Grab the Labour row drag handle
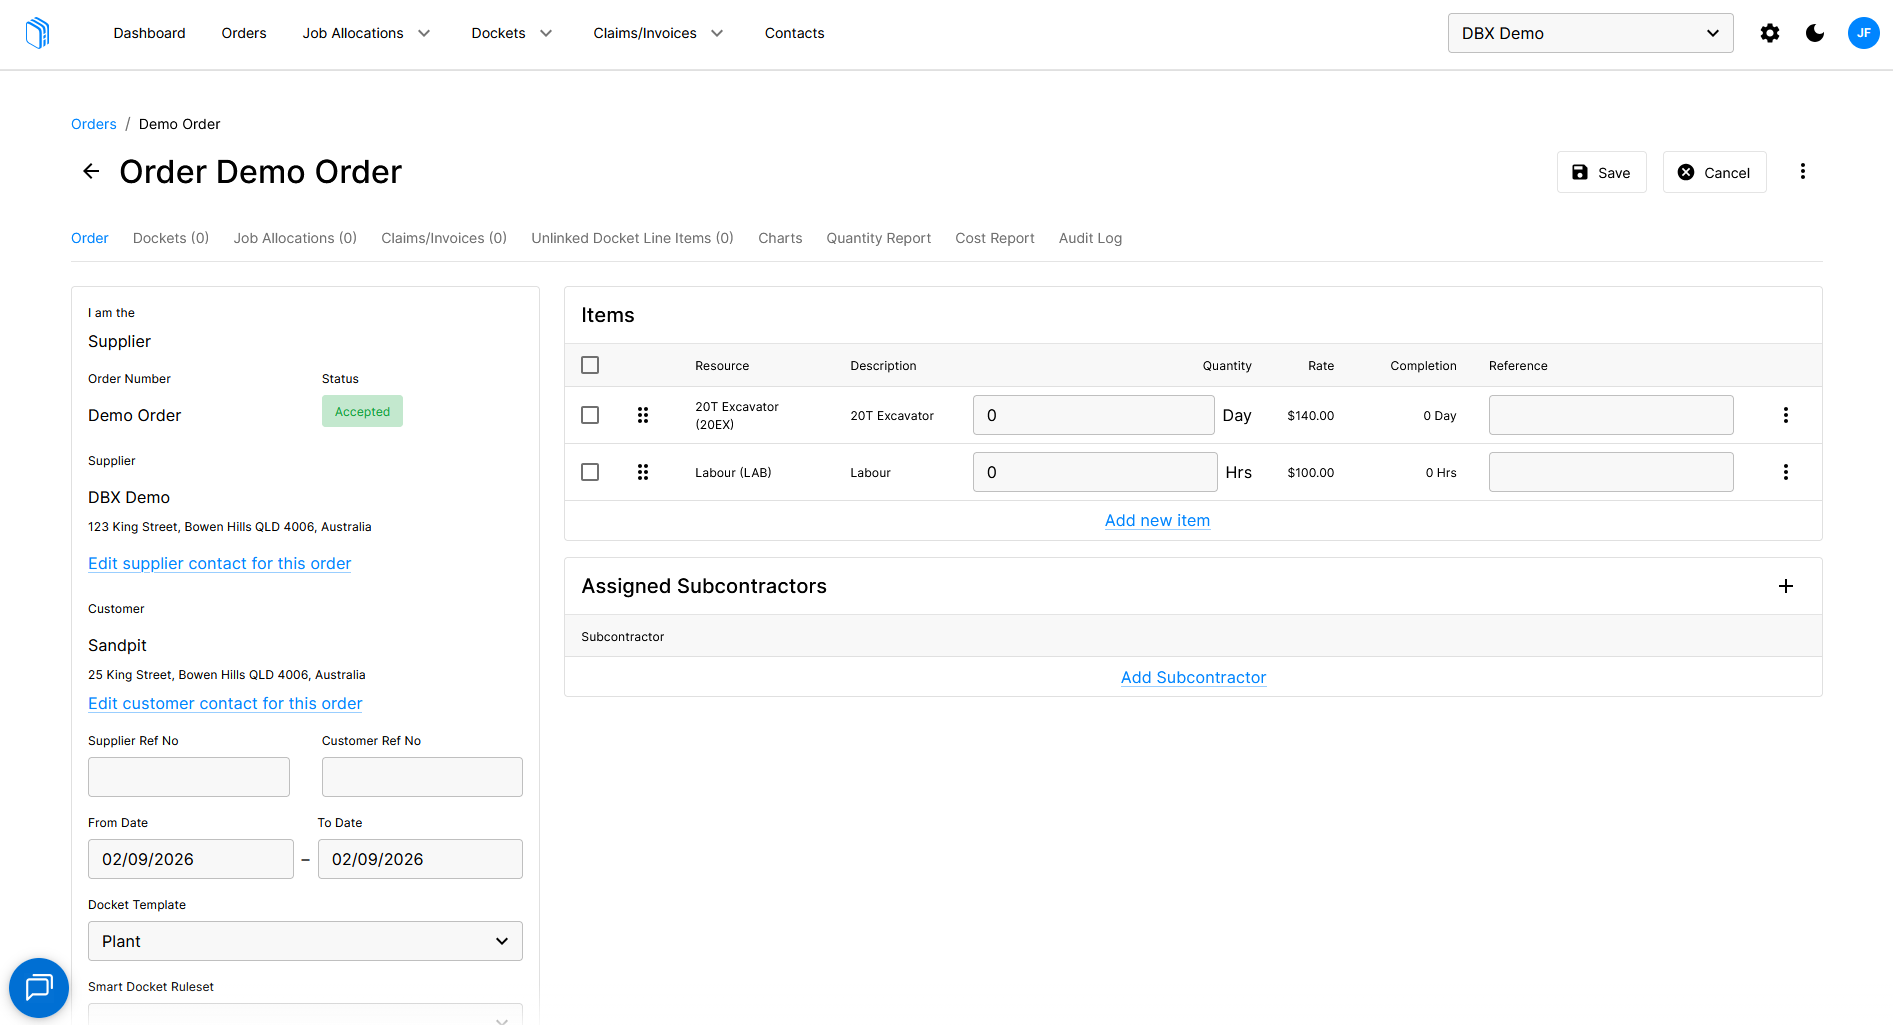Viewport: 1893px width, 1025px height. point(643,472)
